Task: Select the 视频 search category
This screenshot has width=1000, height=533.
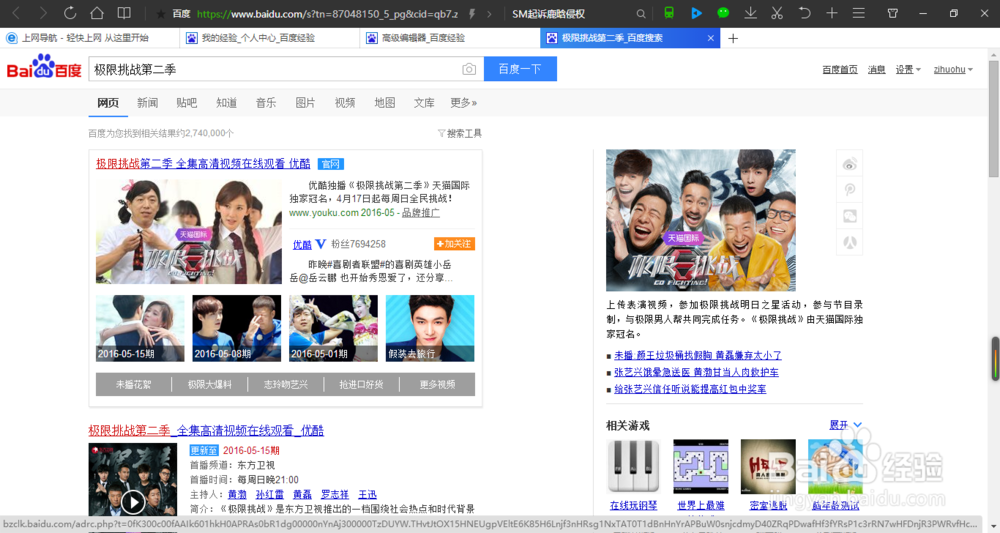Action: coord(345,103)
